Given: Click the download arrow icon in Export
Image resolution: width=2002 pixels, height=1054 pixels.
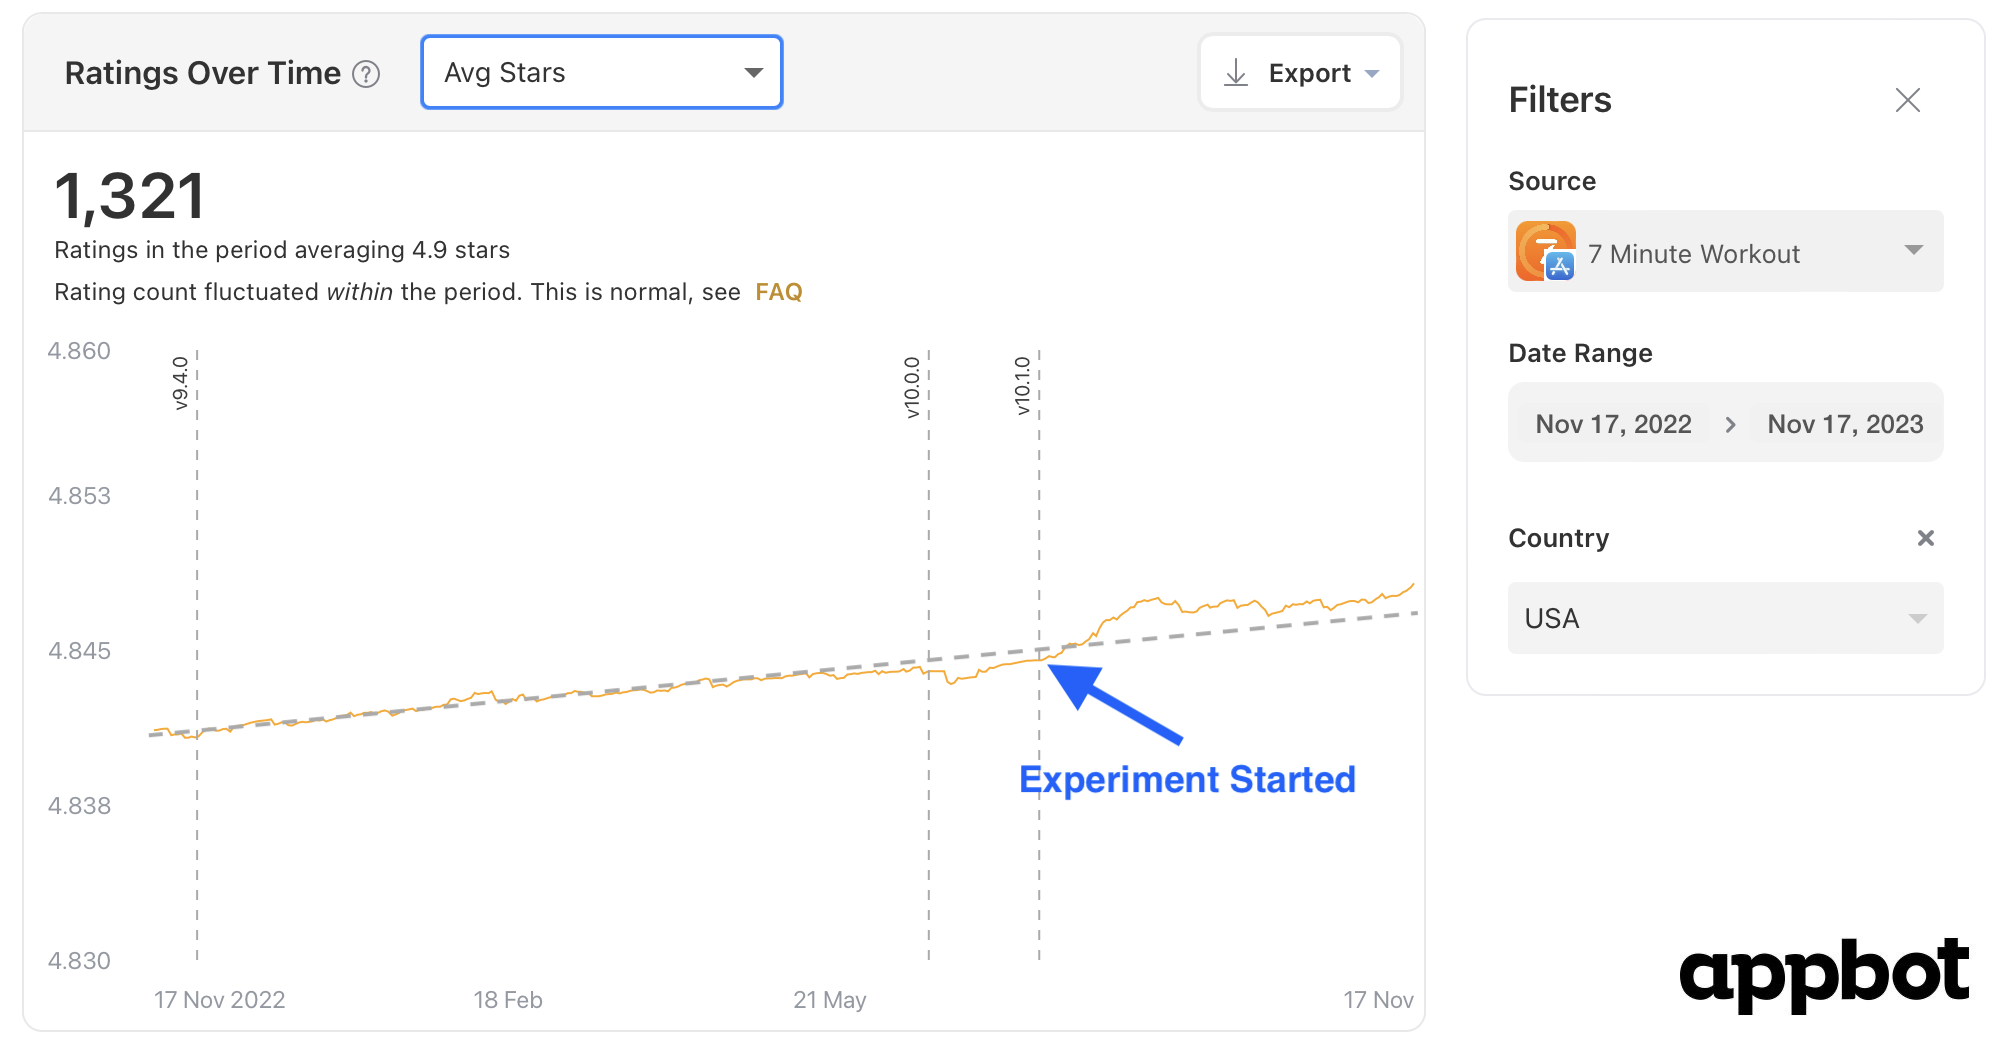Looking at the screenshot, I should point(1236,73).
